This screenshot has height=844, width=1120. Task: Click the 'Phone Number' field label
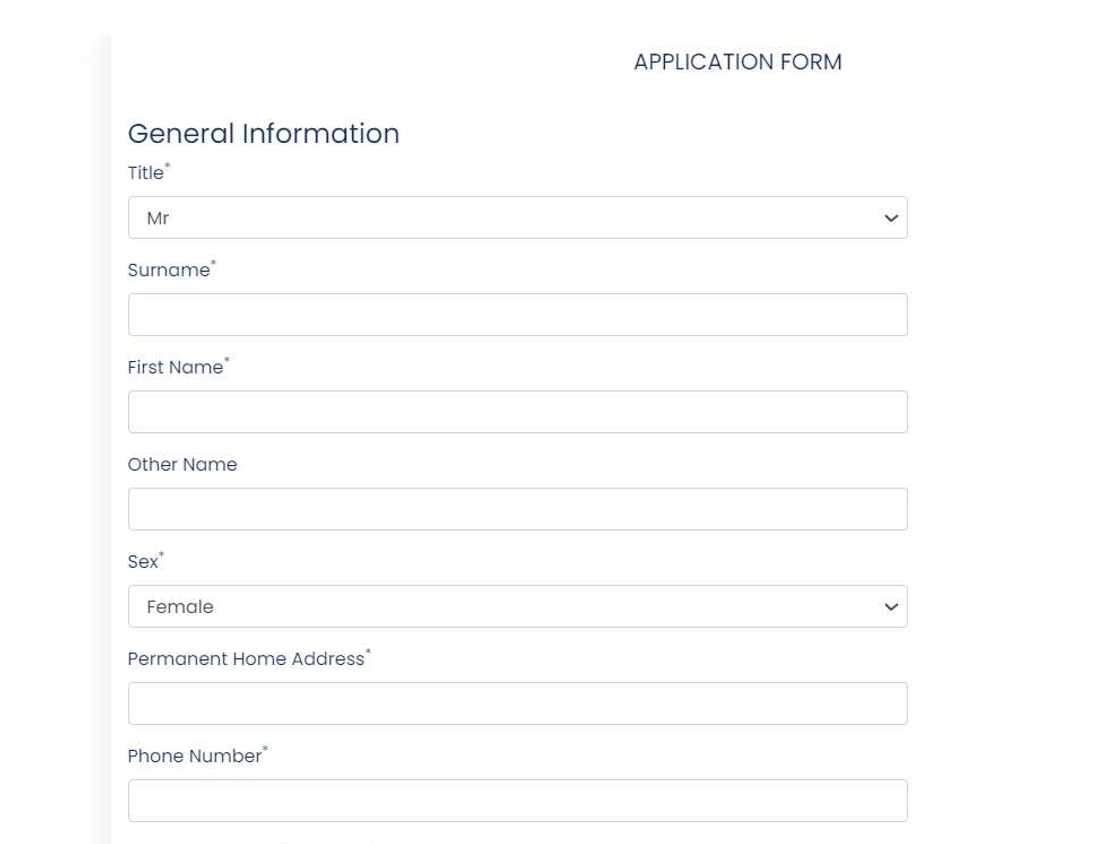pyautogui.click(x=194, y=756)
